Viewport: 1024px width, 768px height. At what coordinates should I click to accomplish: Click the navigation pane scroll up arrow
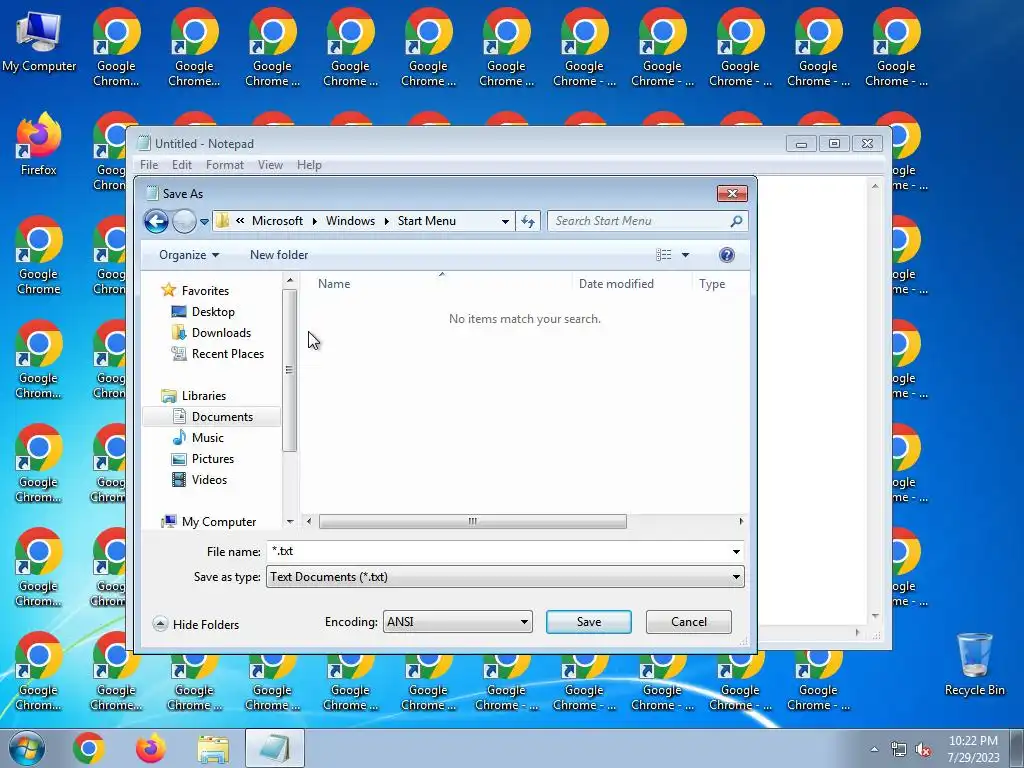point(290,280)
